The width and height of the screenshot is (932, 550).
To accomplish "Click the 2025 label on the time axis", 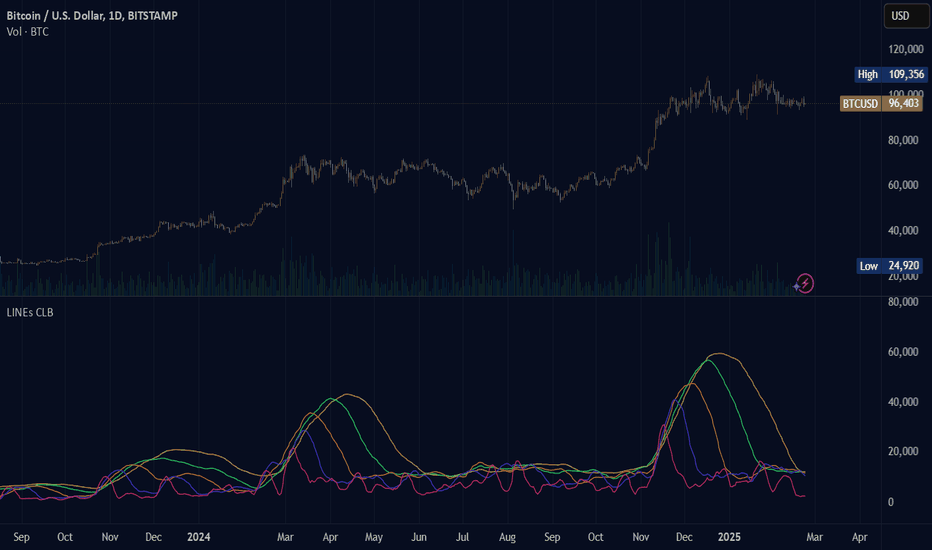I will [x=729, y=537].
